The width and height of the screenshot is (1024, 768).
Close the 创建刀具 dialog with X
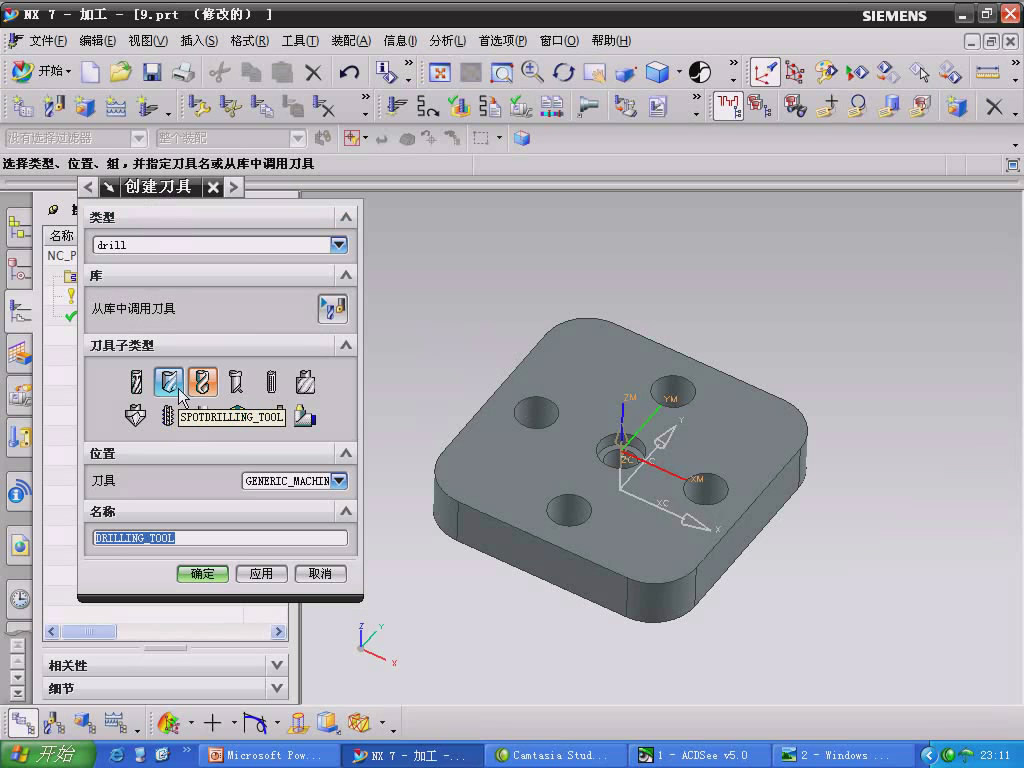213,187
